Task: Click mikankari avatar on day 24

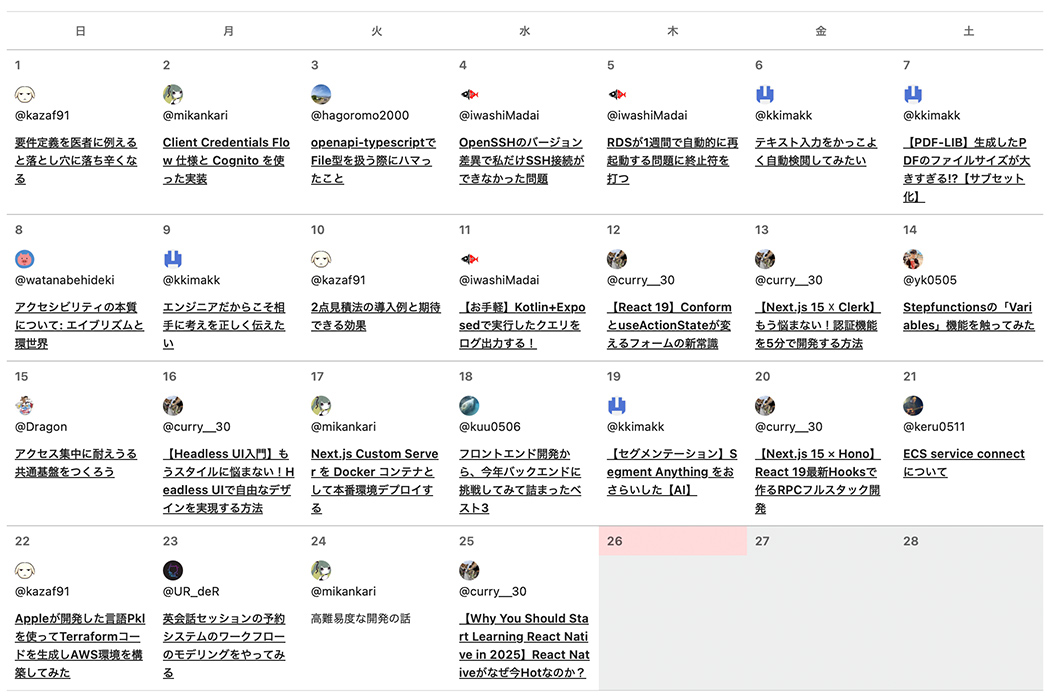Action: point(321,571)
